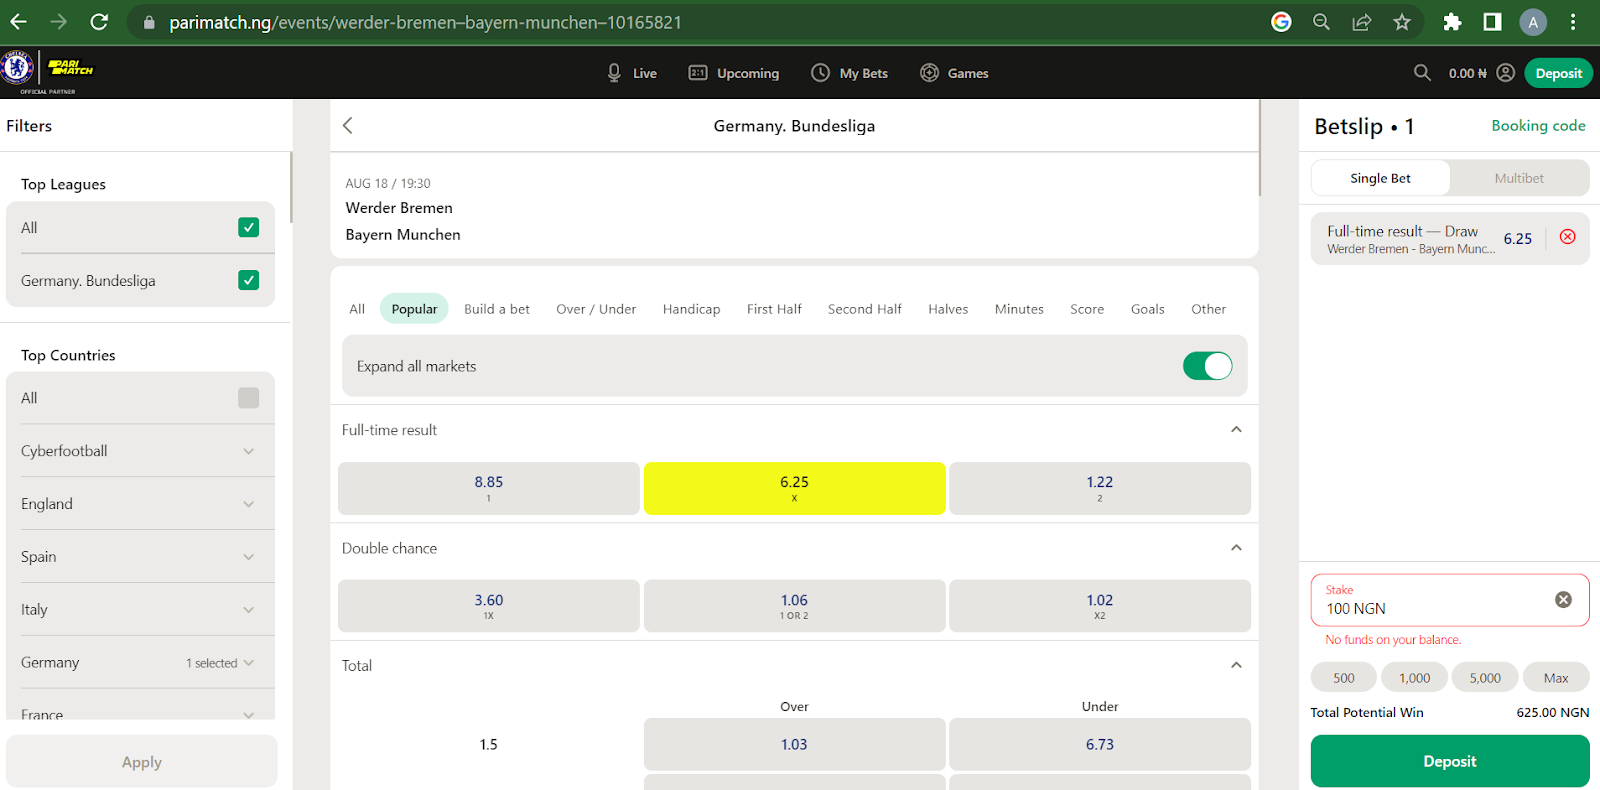Open the browser side panel icon
Screen dimensions: 1600x790
click(x=1492, y=22)
